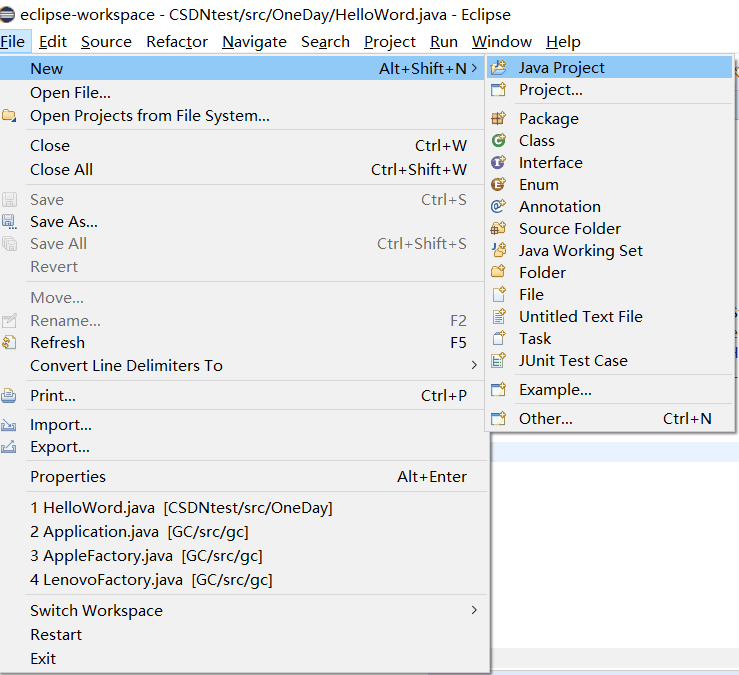
Task: Click the Folder icon in submenu
Action: pos(498,272)
